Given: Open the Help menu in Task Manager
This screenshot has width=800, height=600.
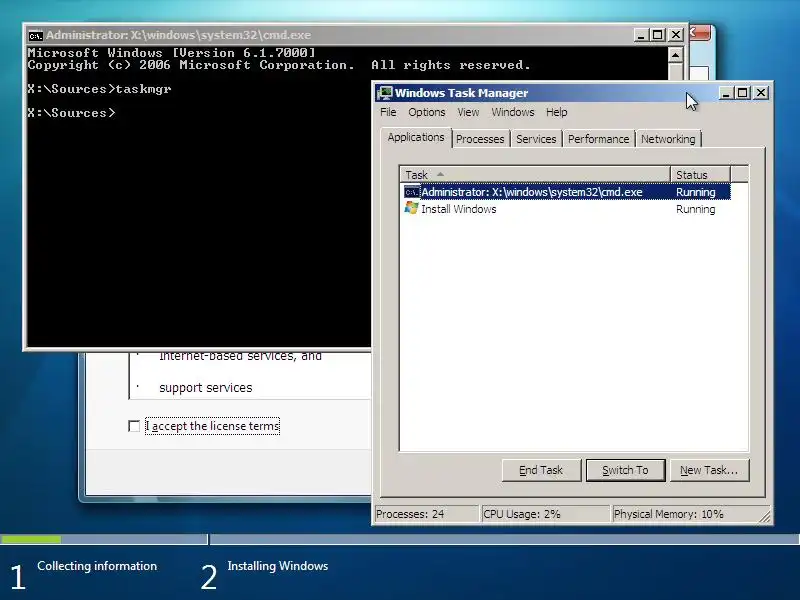Looking at the screenshot, I should [x=556, y=112].
